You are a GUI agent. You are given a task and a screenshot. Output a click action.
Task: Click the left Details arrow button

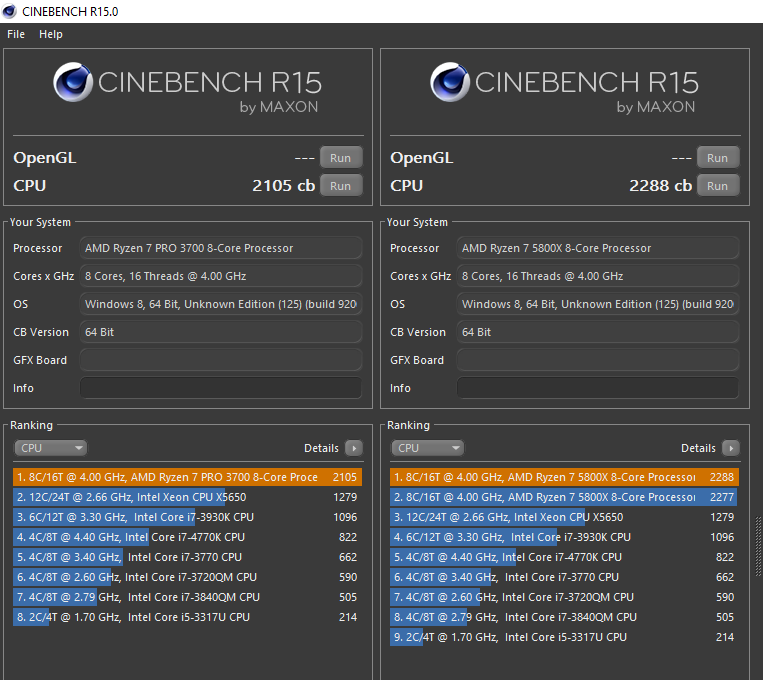pos(353,448)
